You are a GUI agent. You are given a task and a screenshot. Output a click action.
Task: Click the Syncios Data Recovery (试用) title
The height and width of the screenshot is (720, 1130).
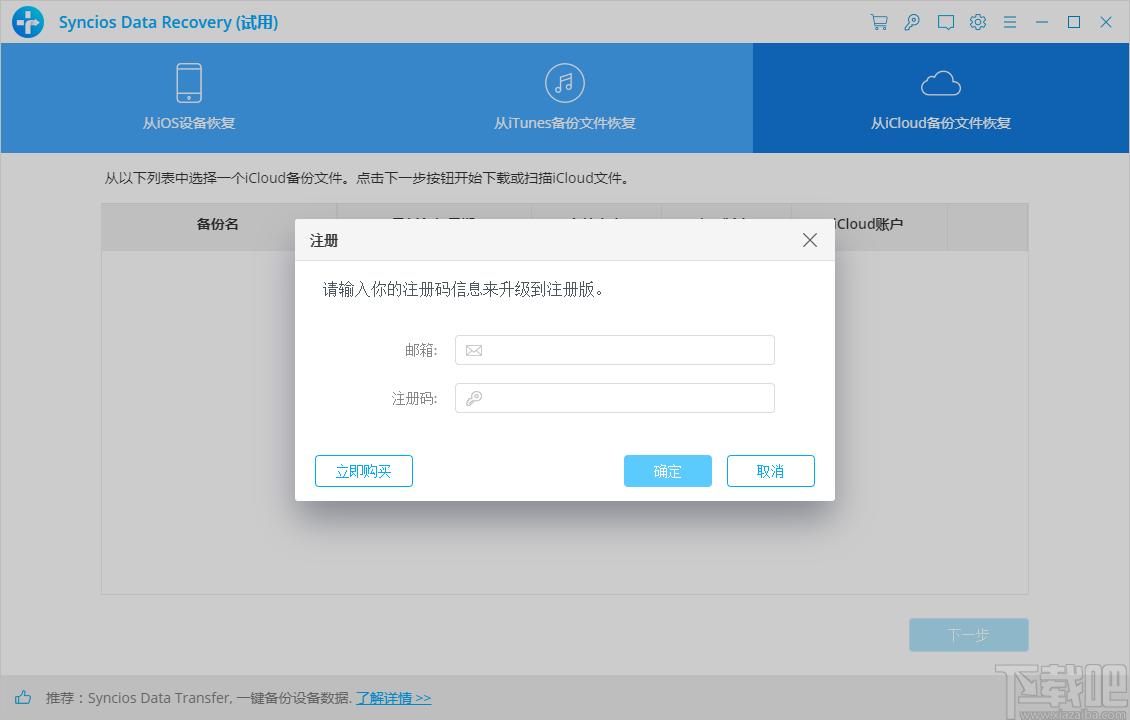pos(168,22)
